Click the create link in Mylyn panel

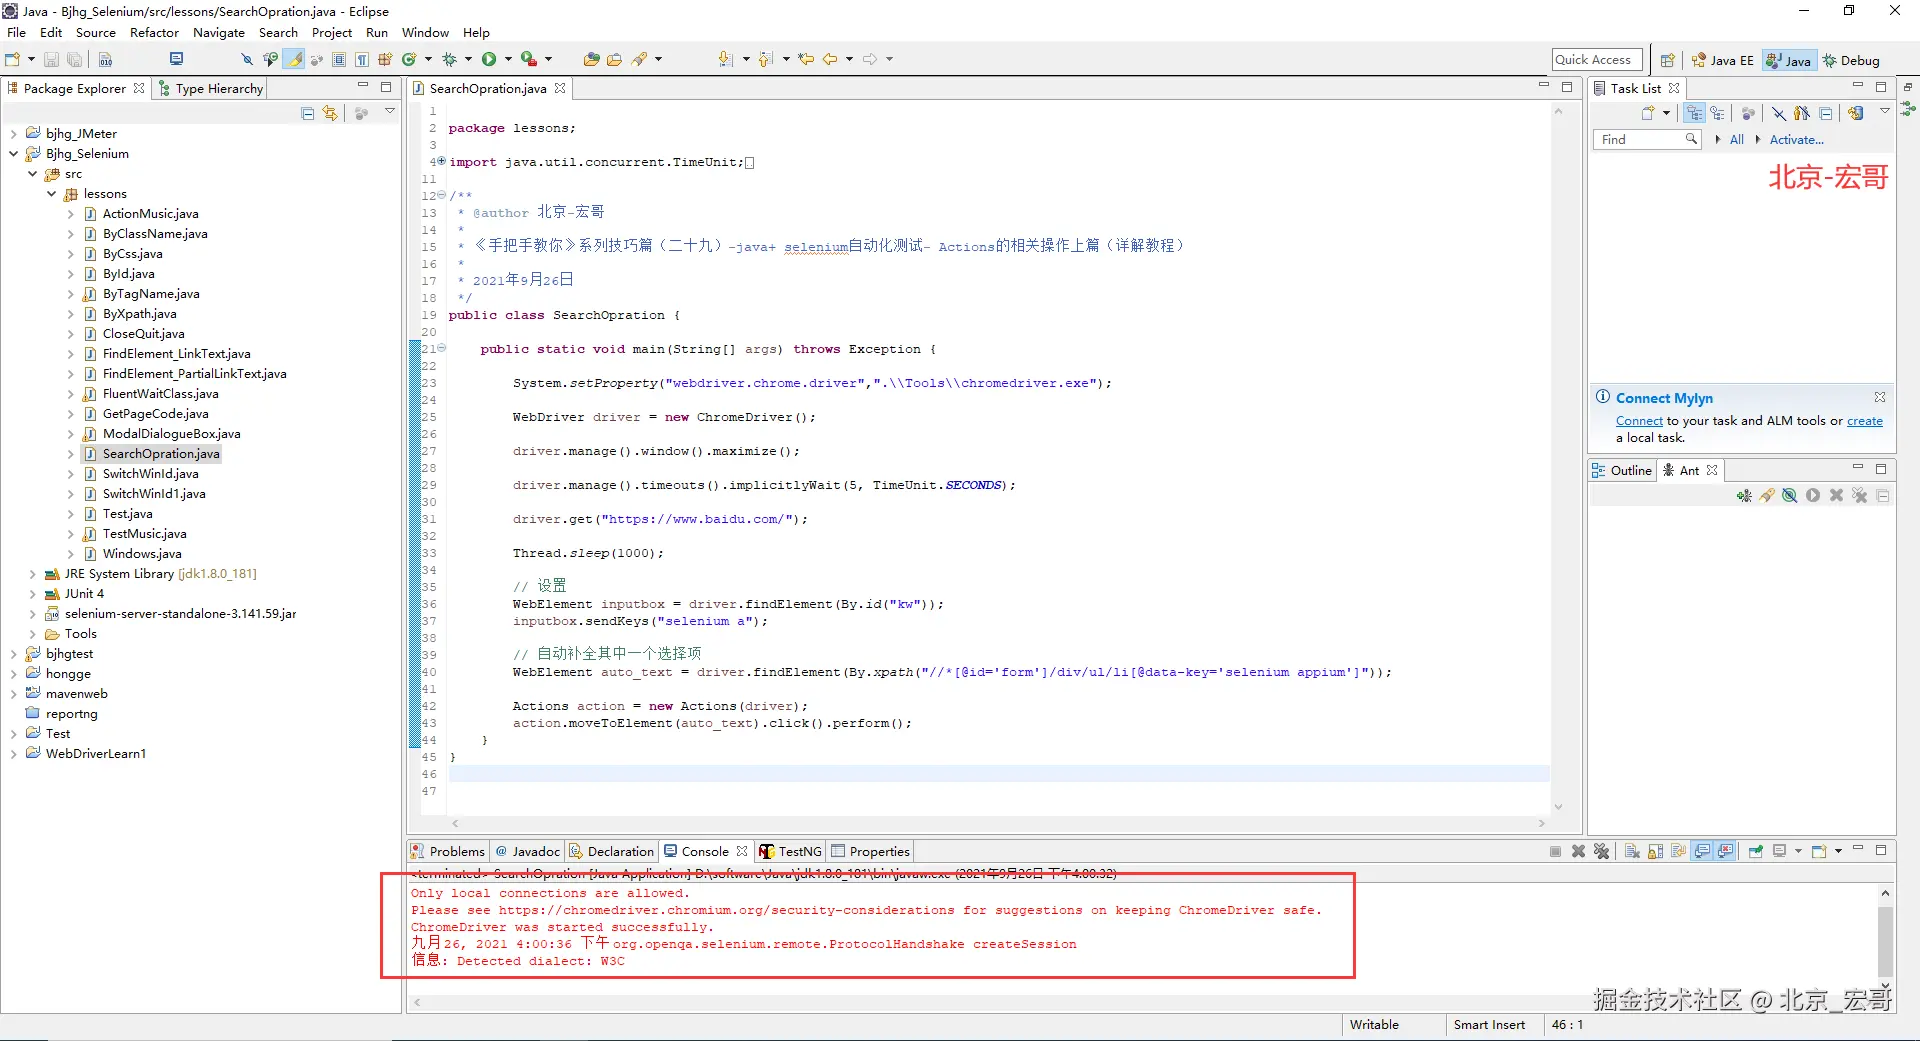[x=1864, y=421]
